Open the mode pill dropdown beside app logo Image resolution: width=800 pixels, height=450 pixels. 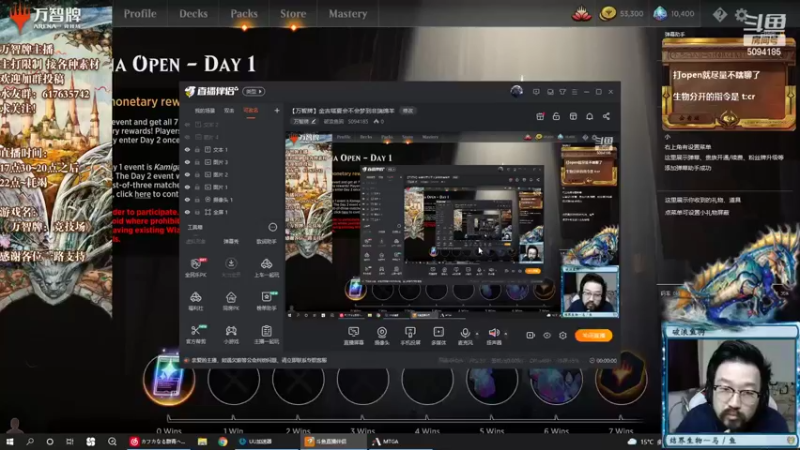point(254,92)
